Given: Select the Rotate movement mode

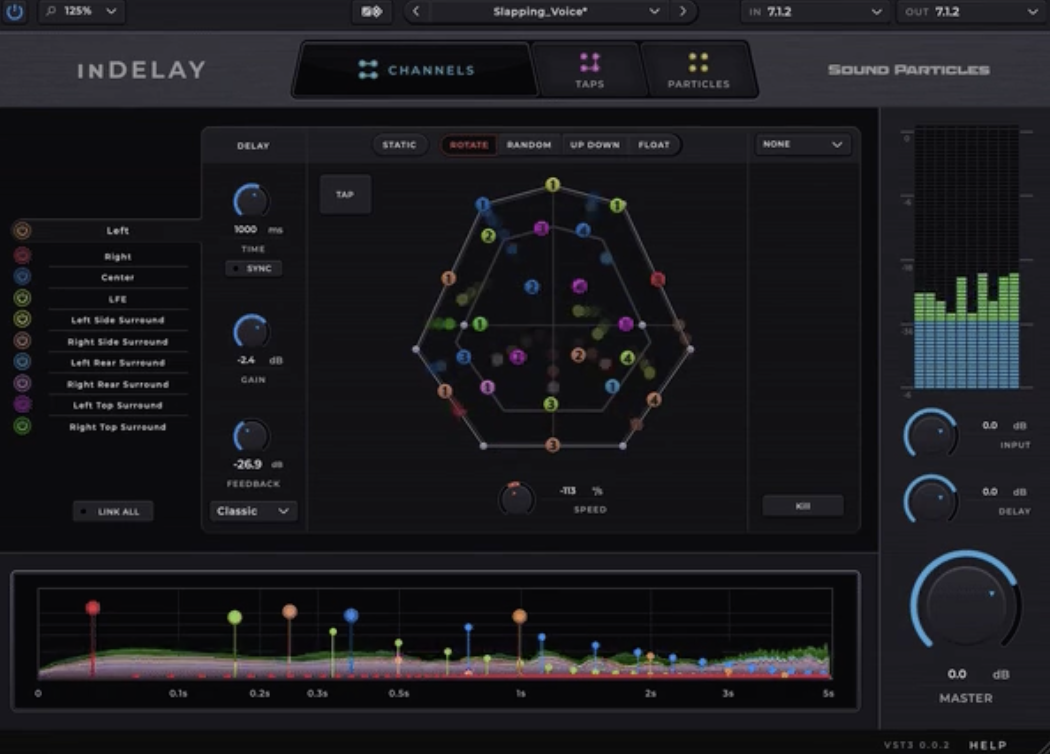Looking at the screenshot, I should pos(469,145).
